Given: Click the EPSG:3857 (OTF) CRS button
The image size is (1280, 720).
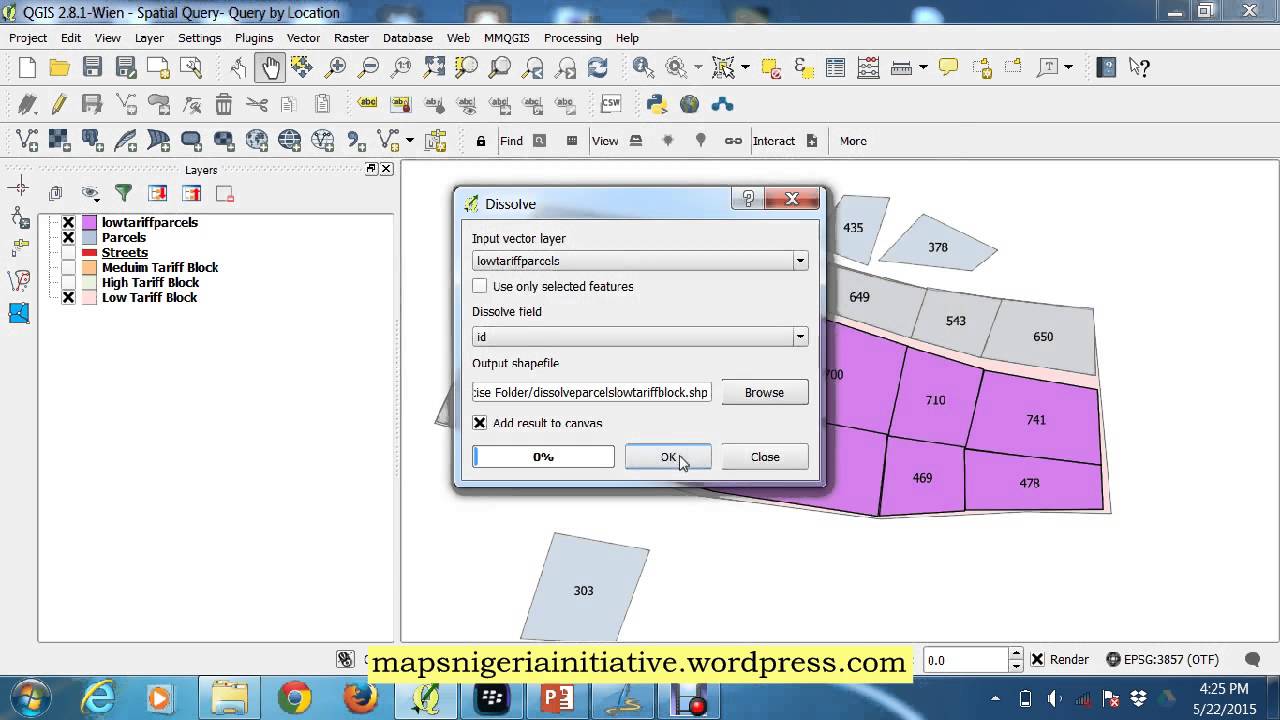Looking at the screenshot, I should (x=1163, y=659).
